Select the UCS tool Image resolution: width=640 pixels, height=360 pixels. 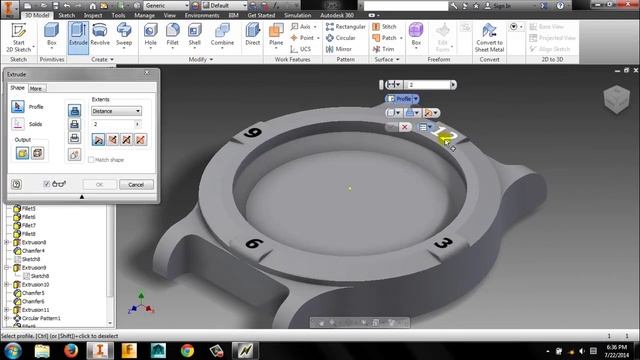pyautogui.click(x=301, y=49)
